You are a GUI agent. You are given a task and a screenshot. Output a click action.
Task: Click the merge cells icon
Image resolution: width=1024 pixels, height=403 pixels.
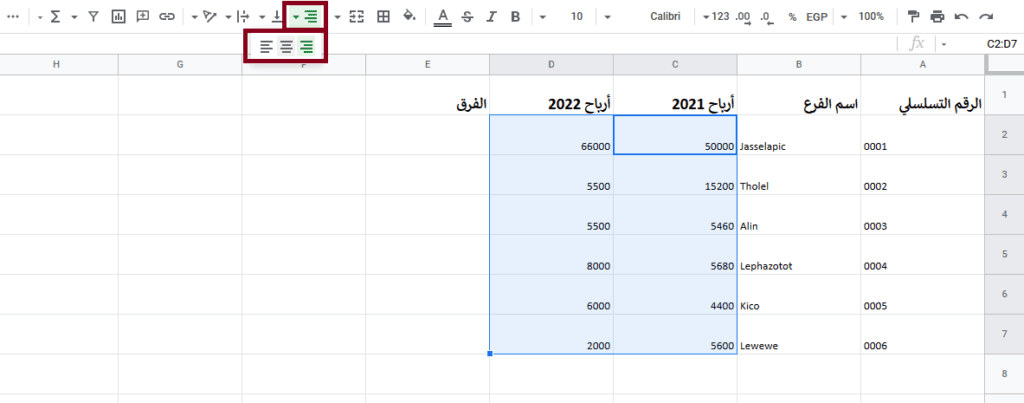point(356,17)
